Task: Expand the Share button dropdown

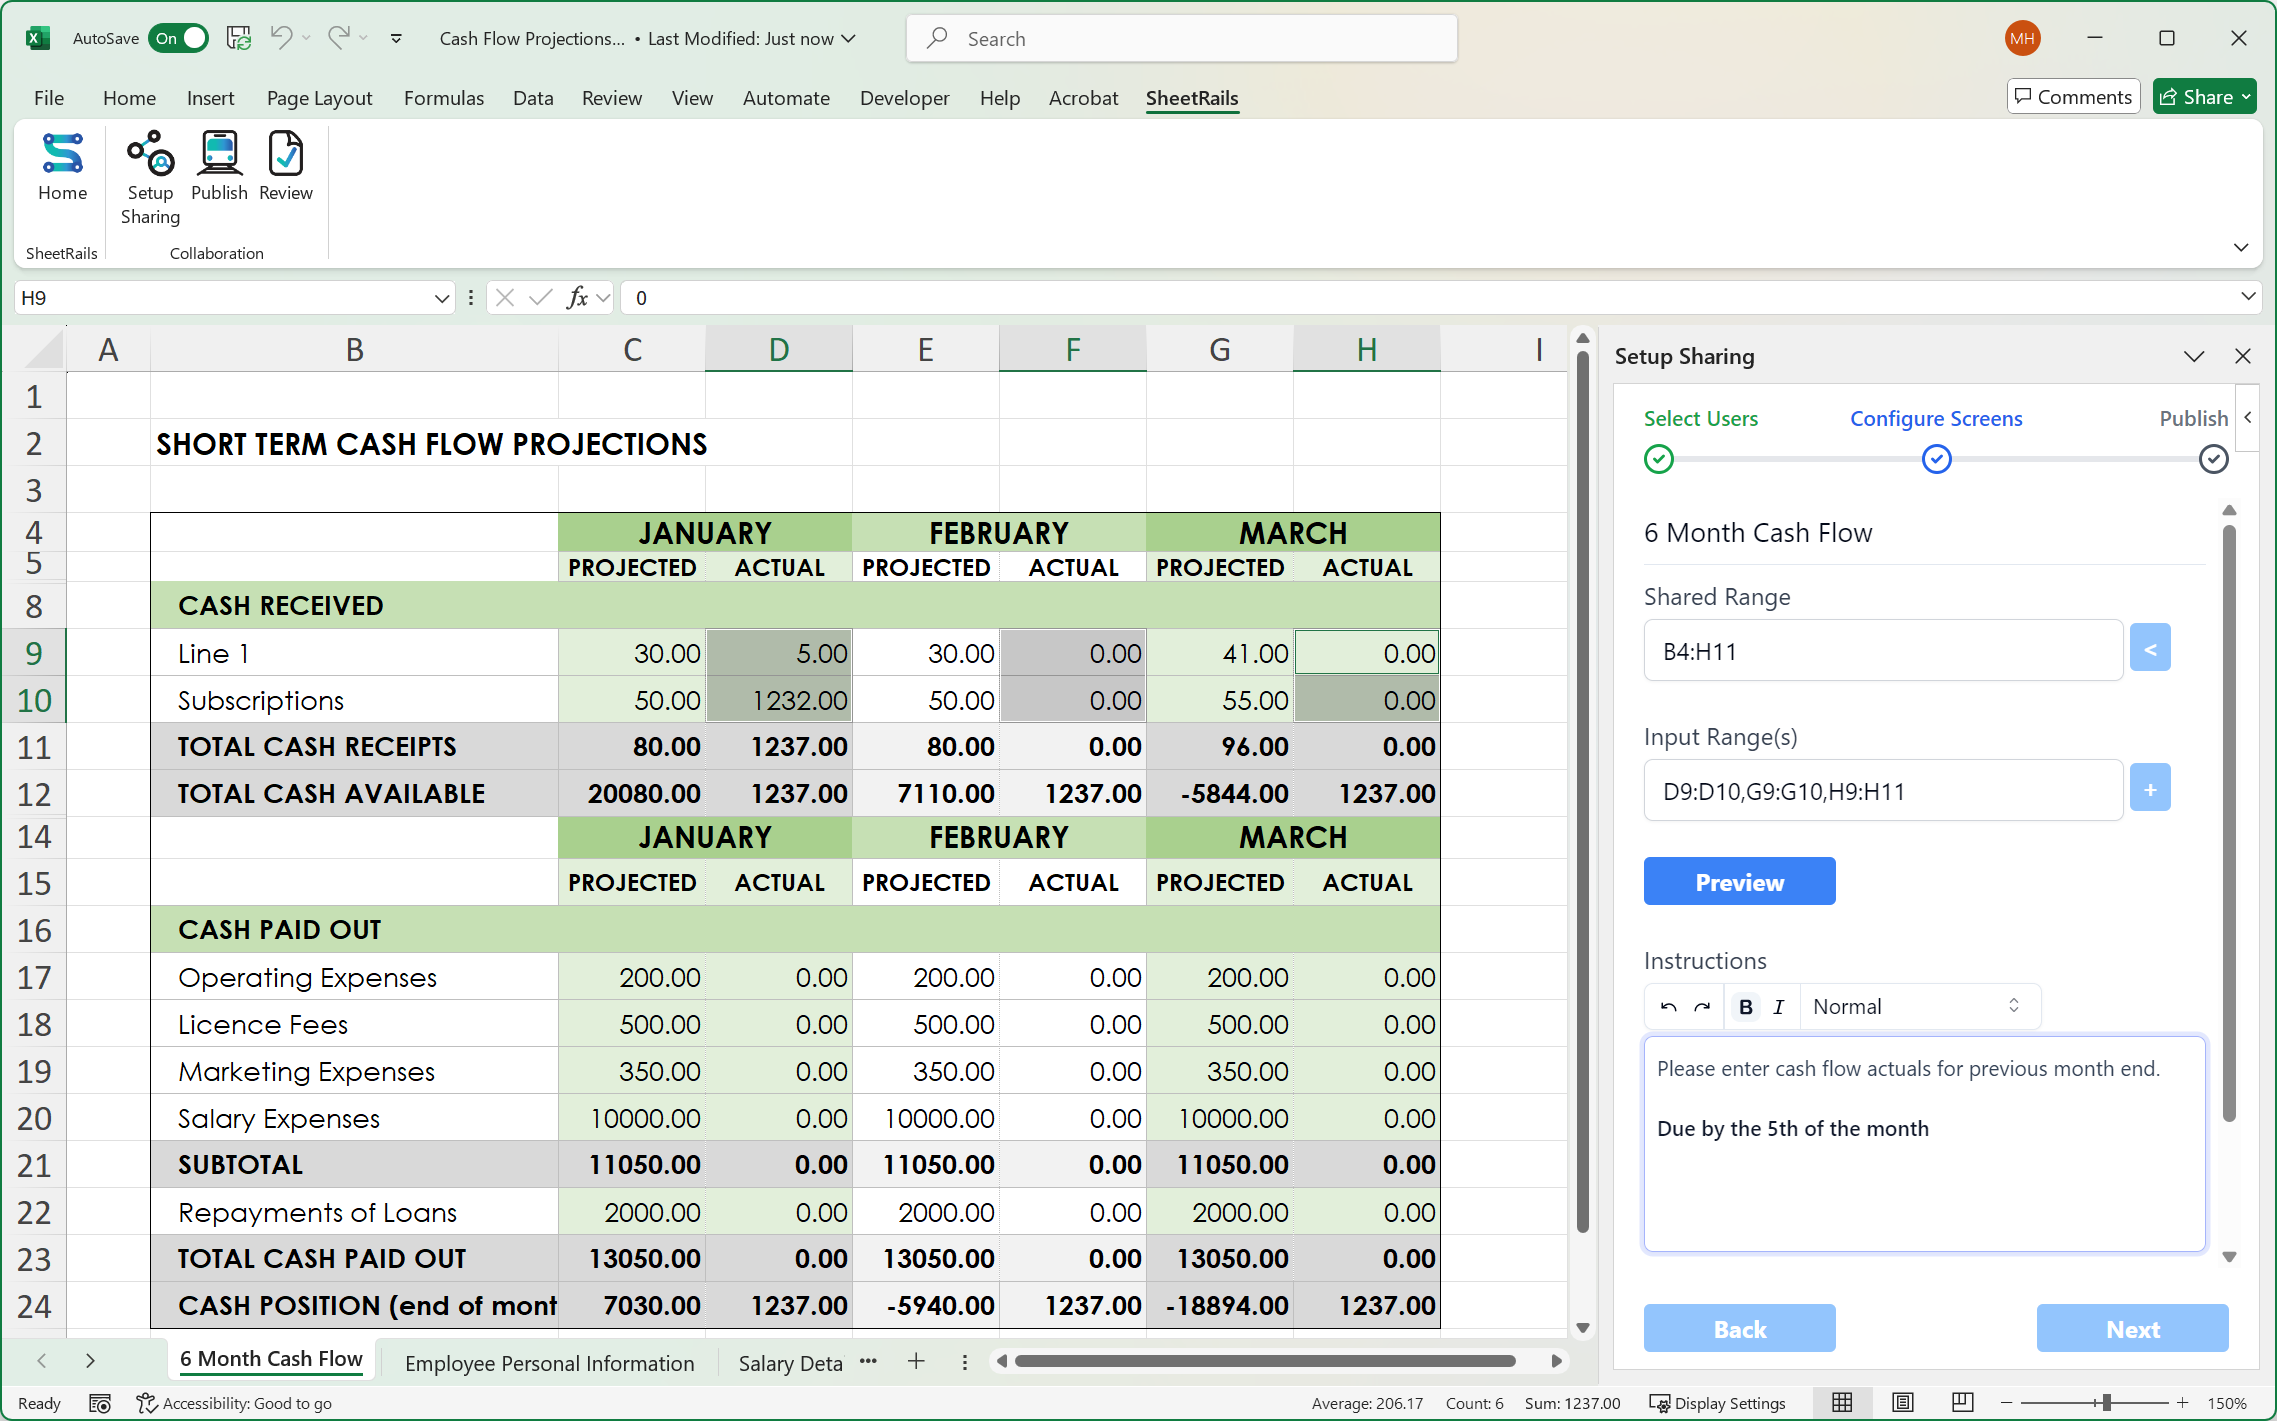Action: (x=2246, y=97)
